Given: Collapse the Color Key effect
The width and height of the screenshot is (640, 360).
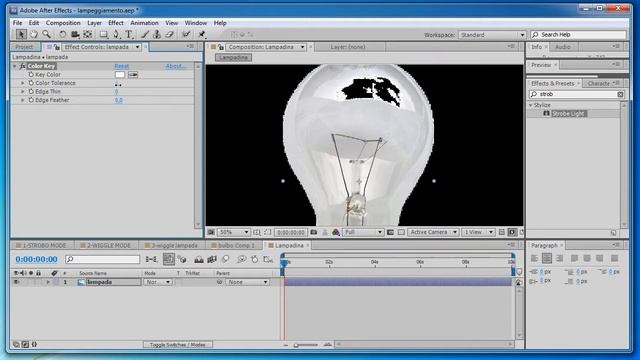Looking at the screenshot, I should (x=15, y=66).
